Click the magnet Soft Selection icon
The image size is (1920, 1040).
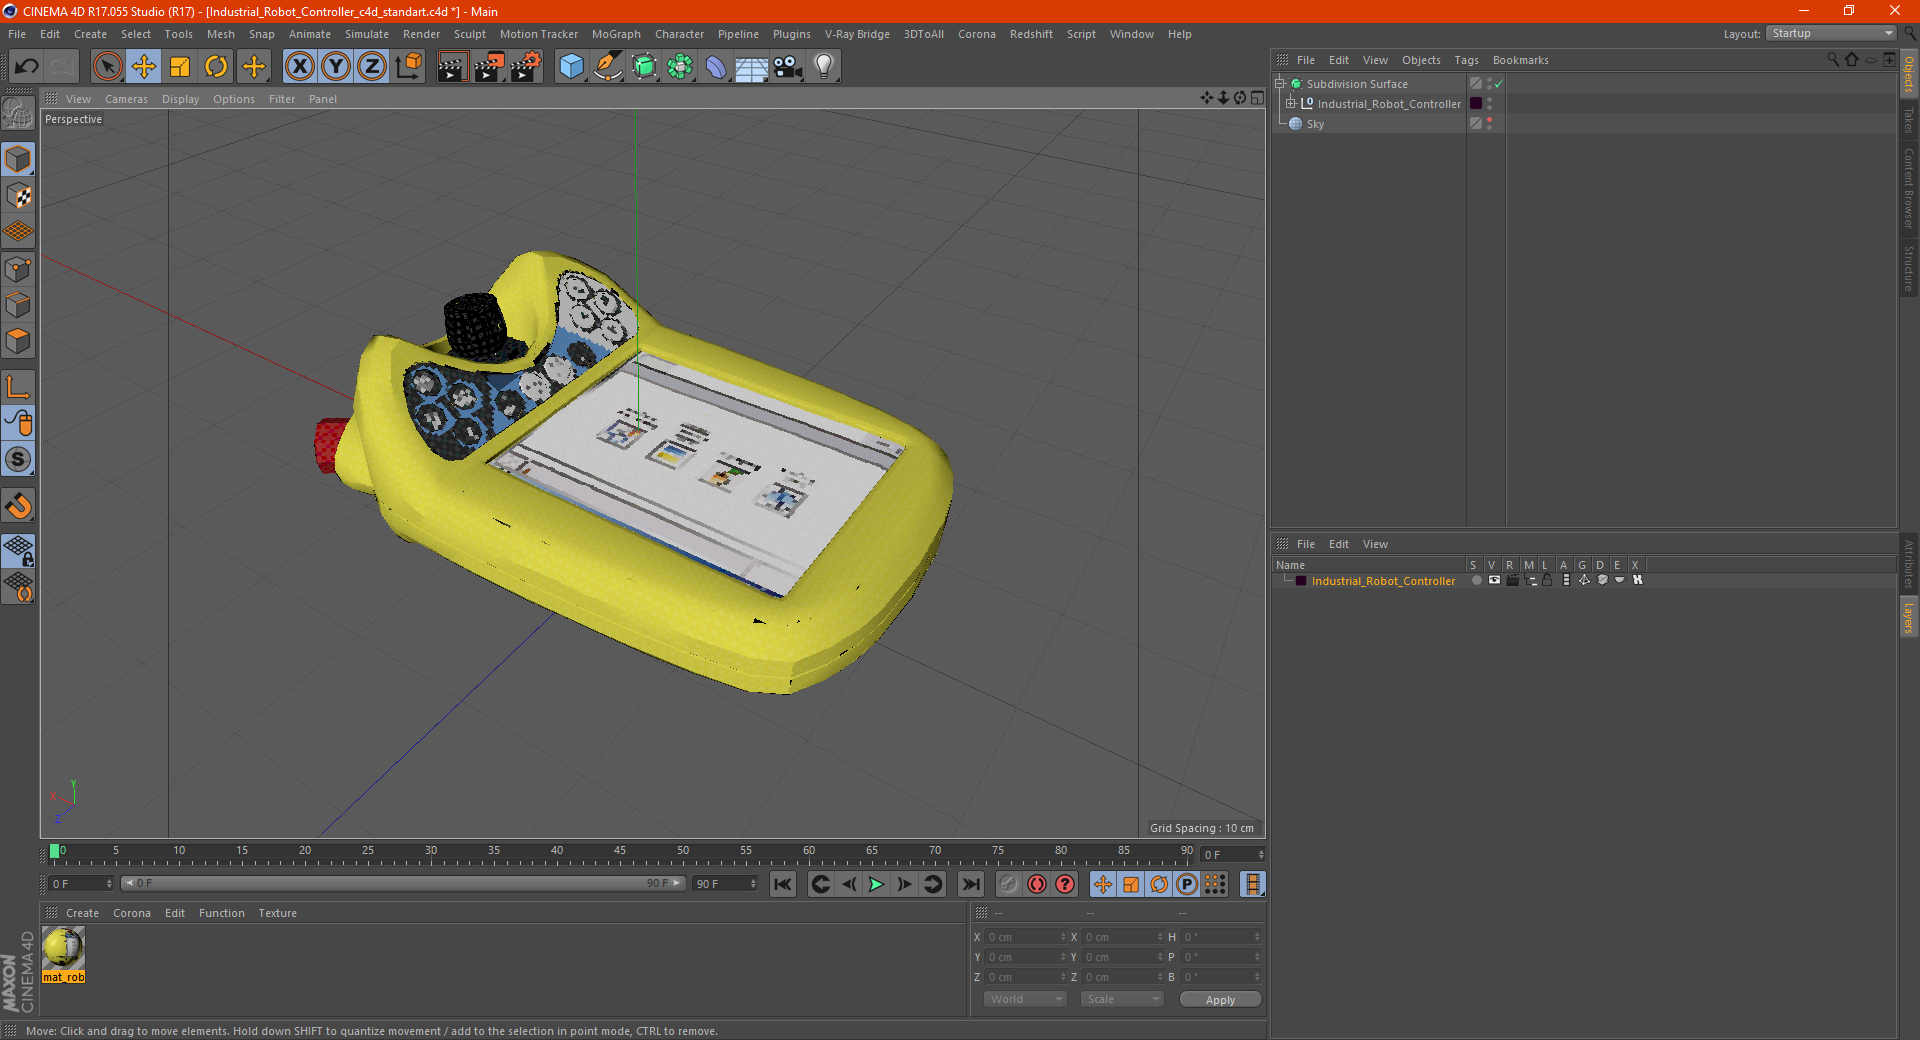[x=18, y=506]
